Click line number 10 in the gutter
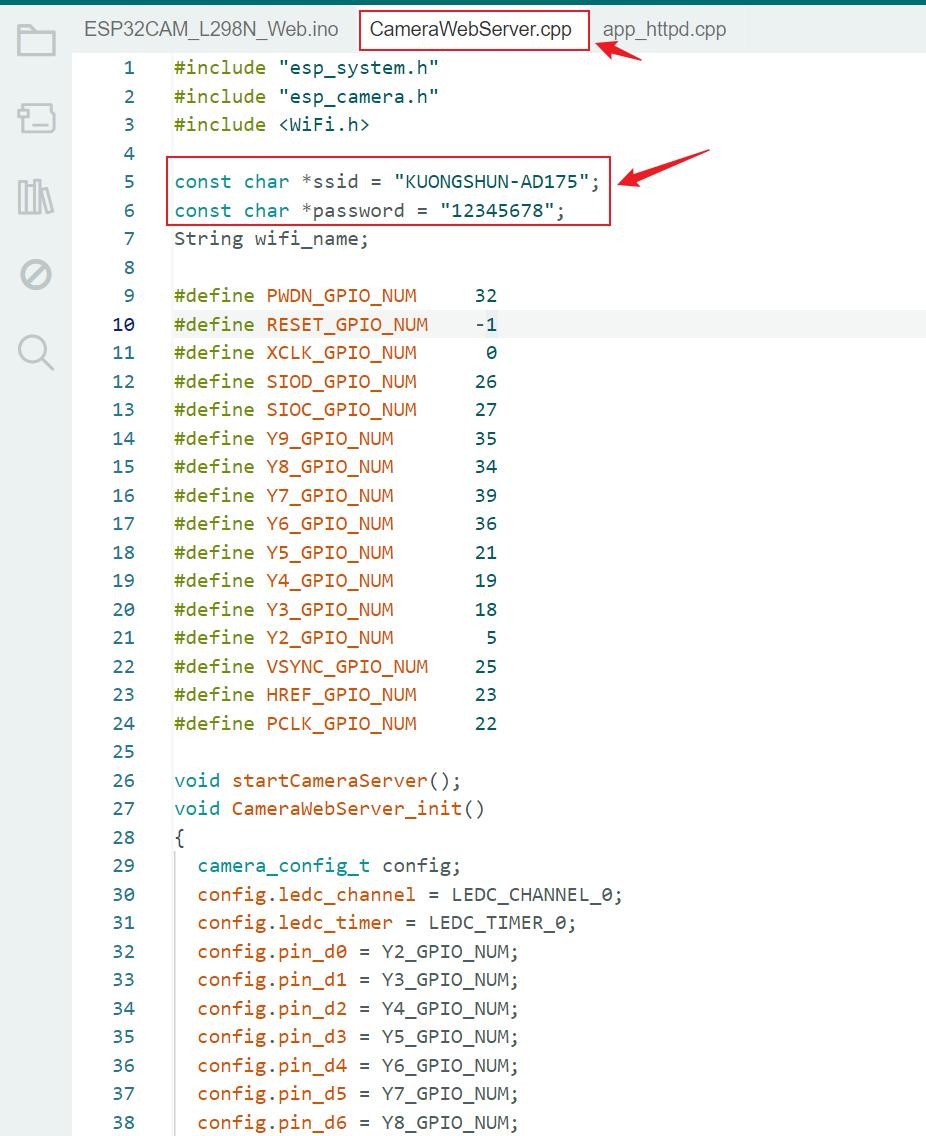Viewport: 926px width, 1136px height. pyautogui.click(x=123, y=325)
